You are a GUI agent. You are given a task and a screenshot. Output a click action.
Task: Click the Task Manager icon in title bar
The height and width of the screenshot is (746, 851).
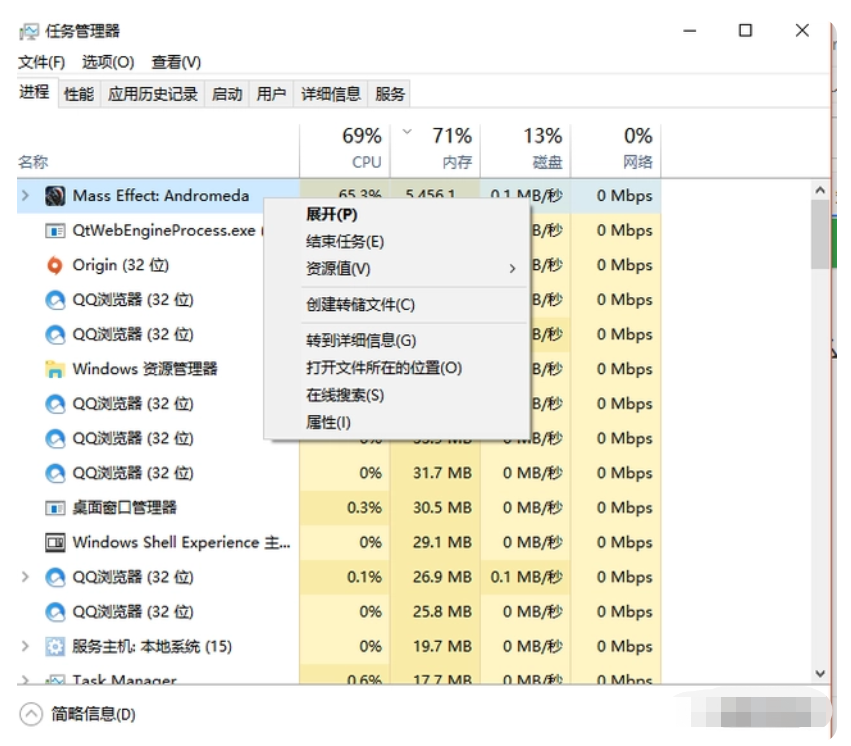pos(29,32)
